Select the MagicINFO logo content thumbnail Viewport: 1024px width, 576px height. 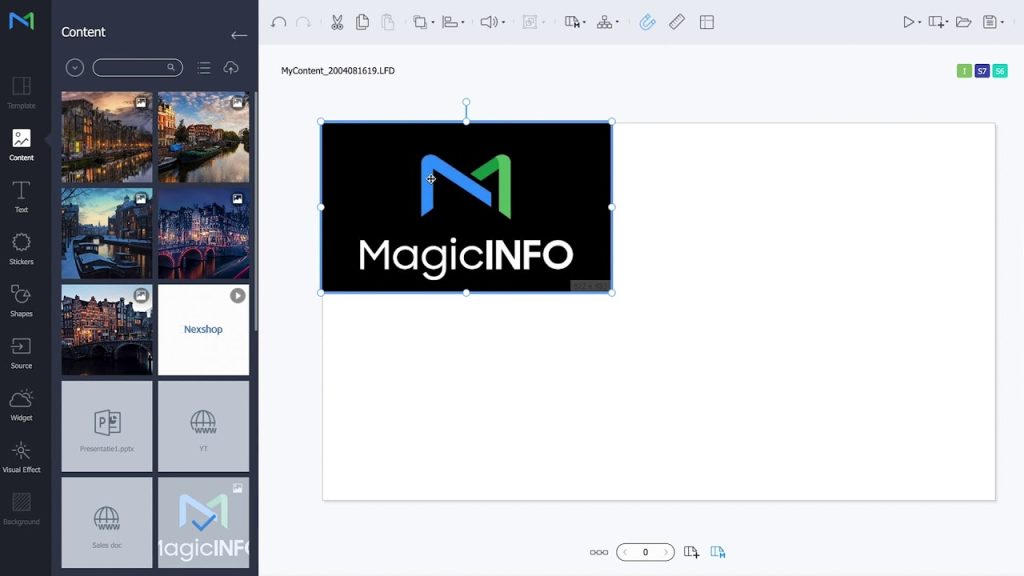pyautogui.click(x=203, y=522)
